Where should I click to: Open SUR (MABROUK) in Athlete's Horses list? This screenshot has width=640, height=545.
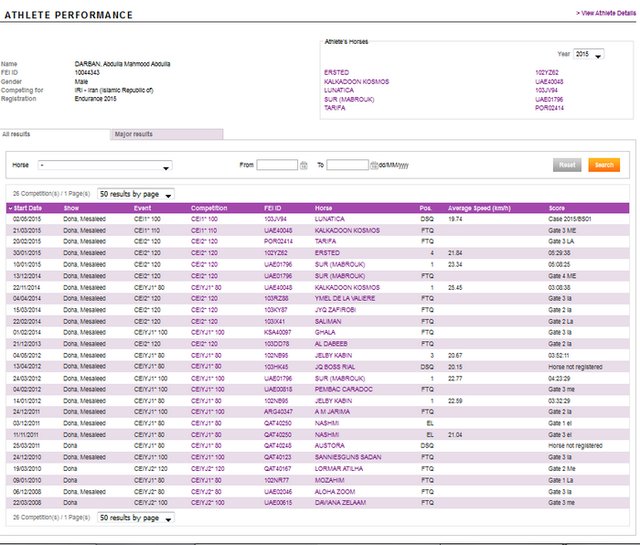[349, 100]
